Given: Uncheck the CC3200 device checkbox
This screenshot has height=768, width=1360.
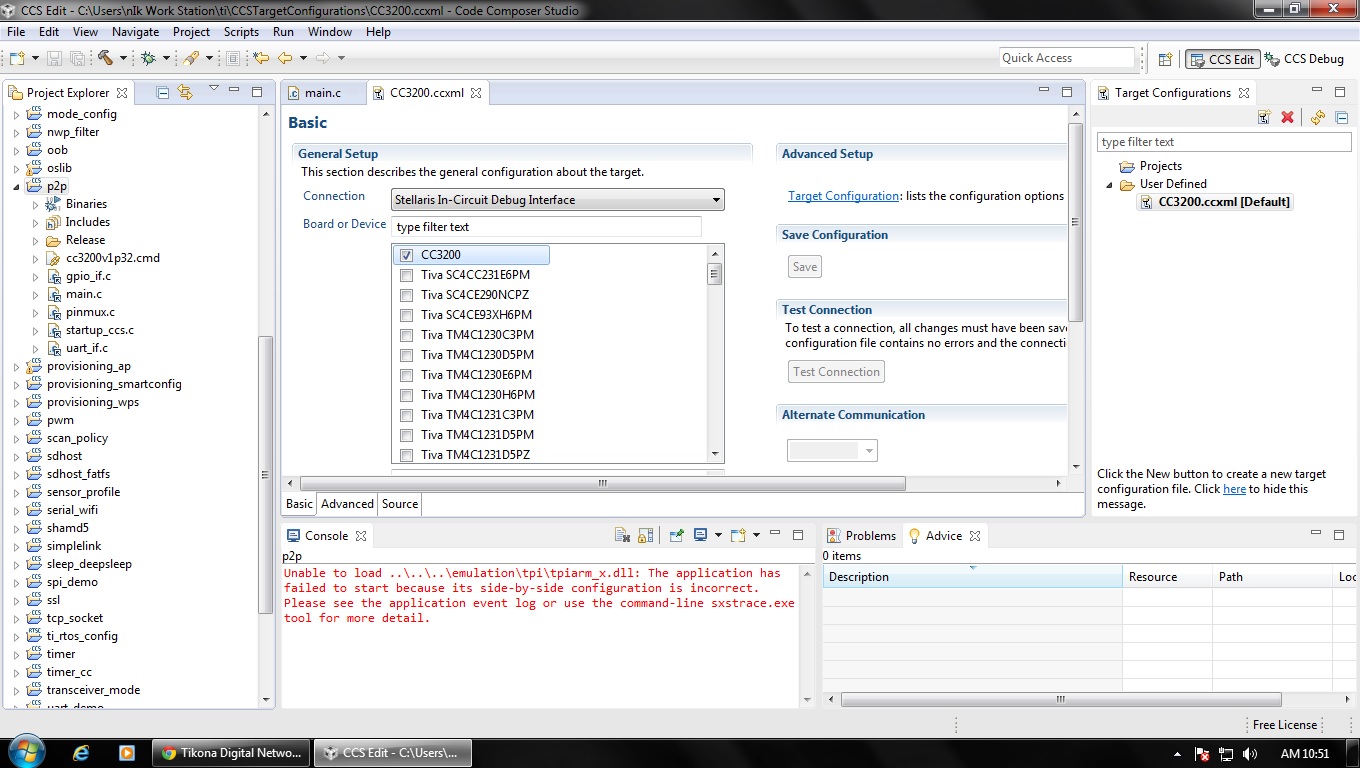Looking at the screenshot, I should [x=406, y=255].
